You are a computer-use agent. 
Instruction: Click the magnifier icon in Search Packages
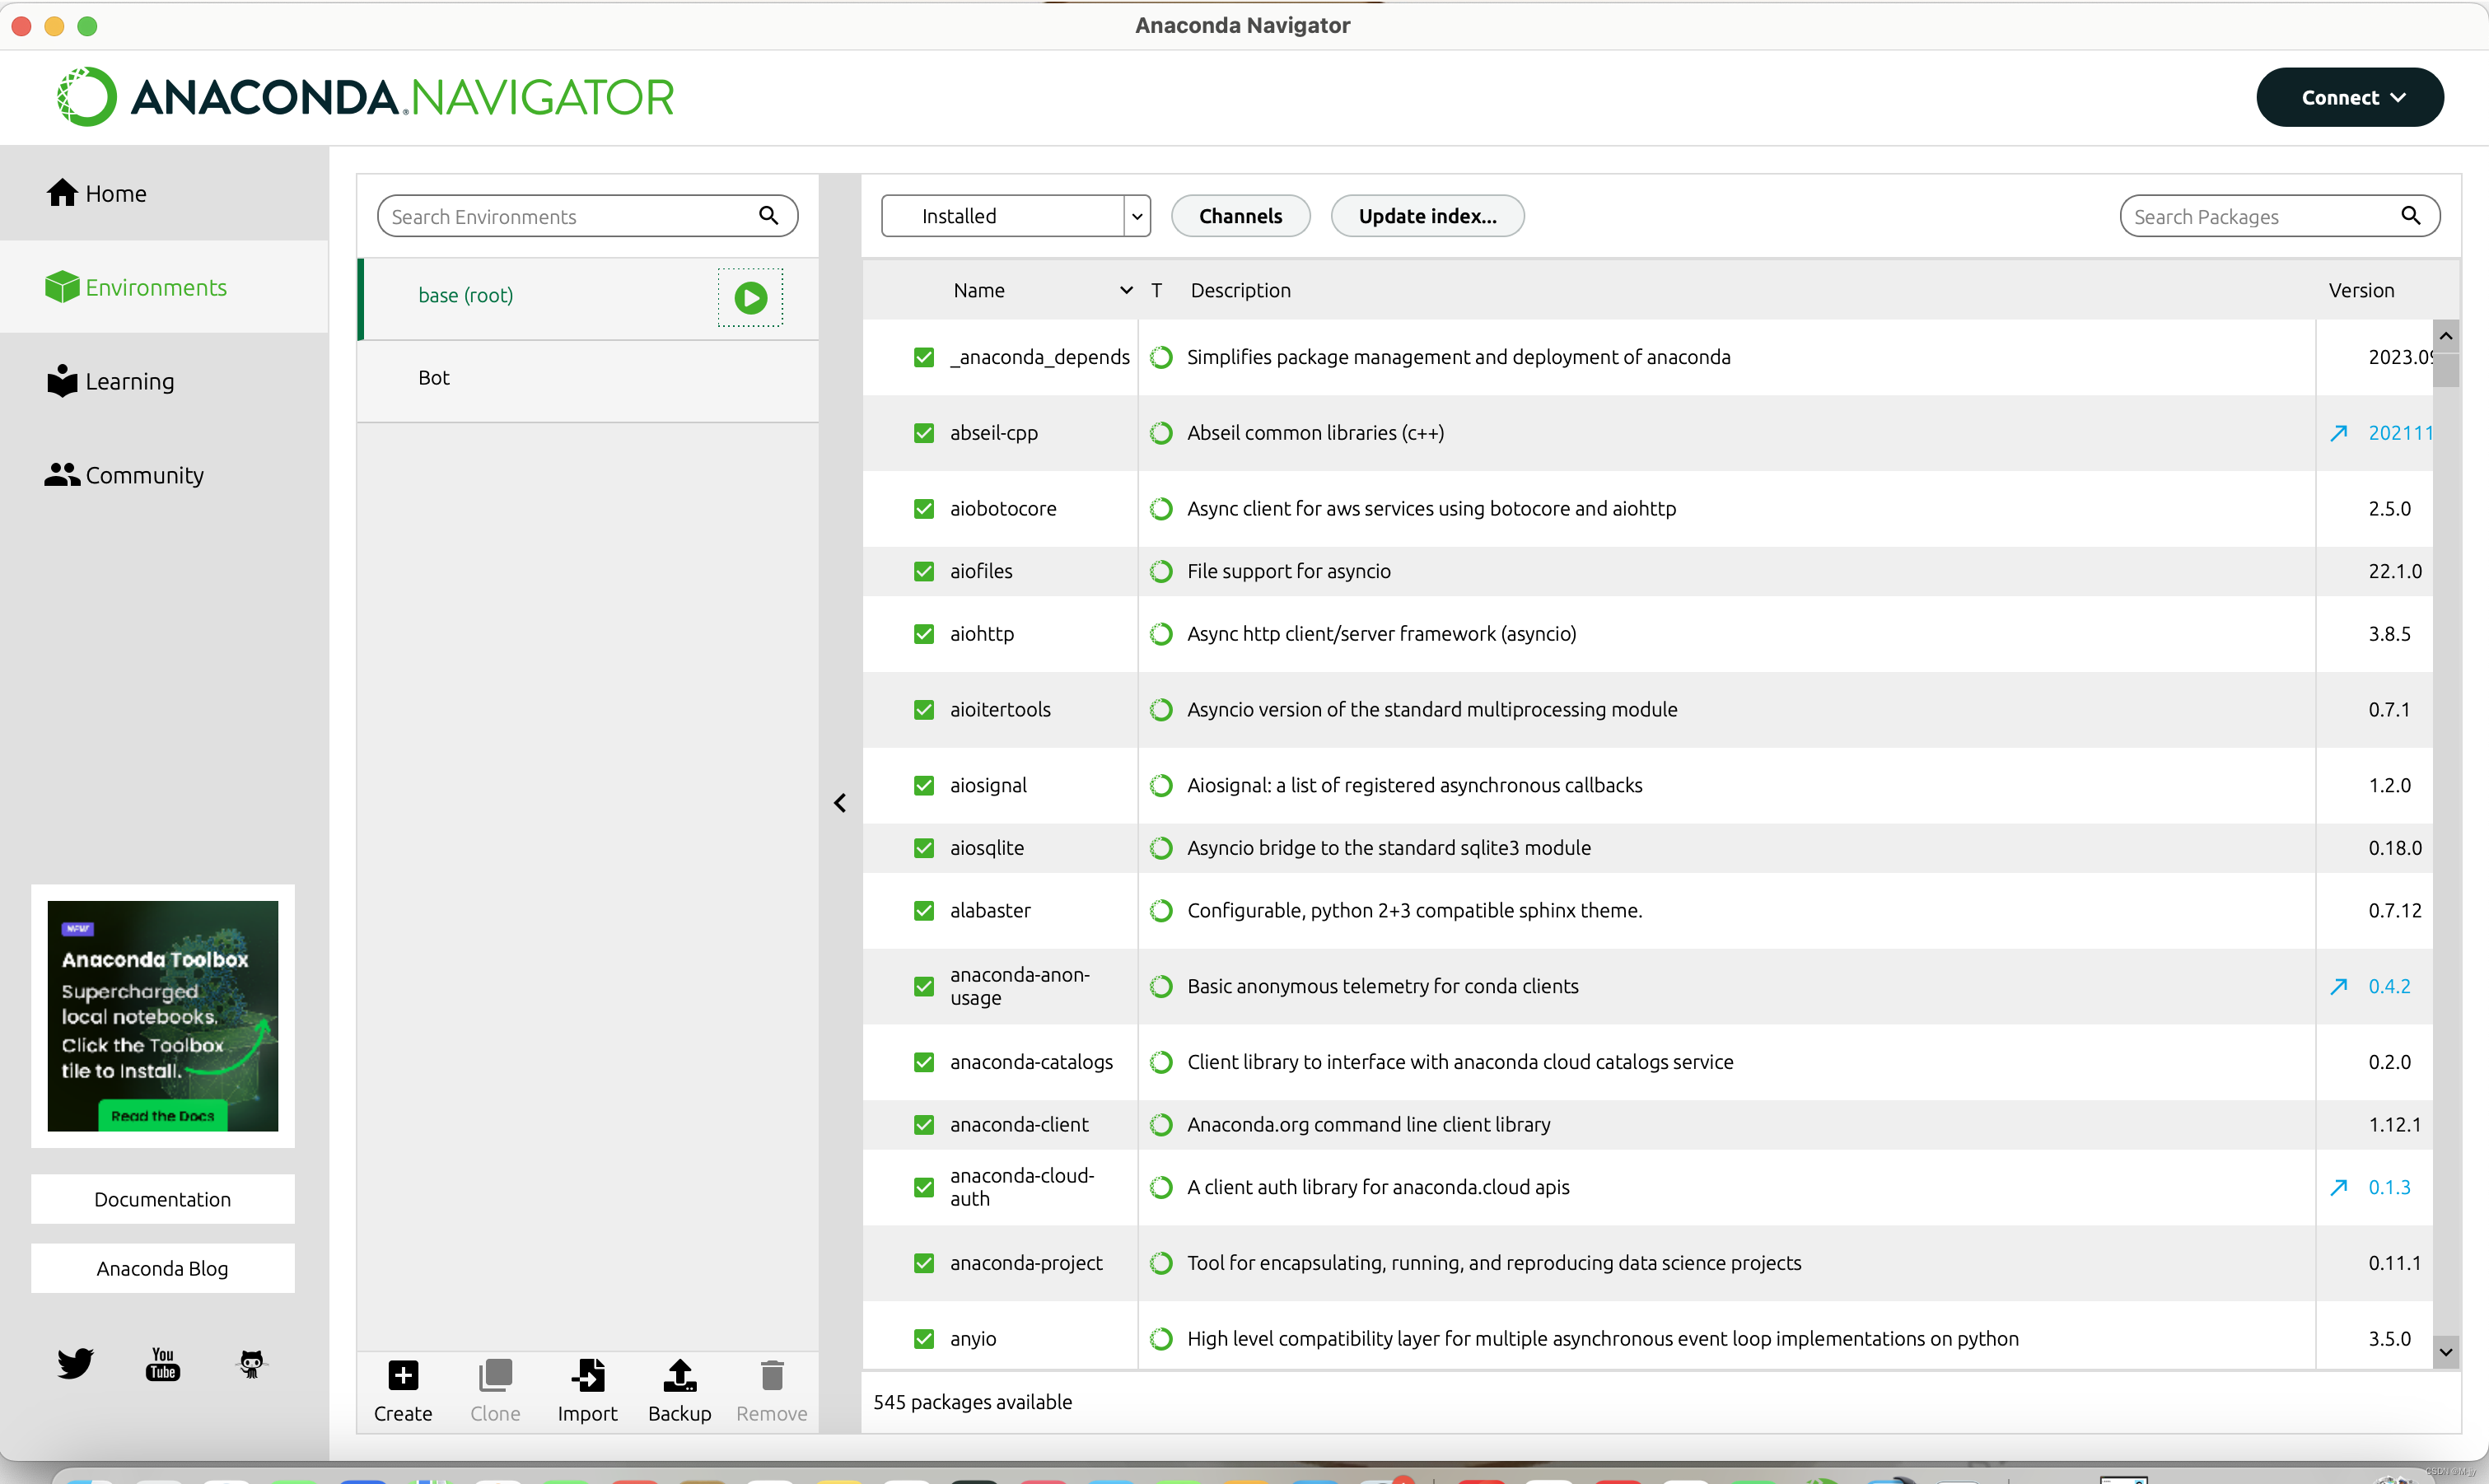click(2411, 215)
